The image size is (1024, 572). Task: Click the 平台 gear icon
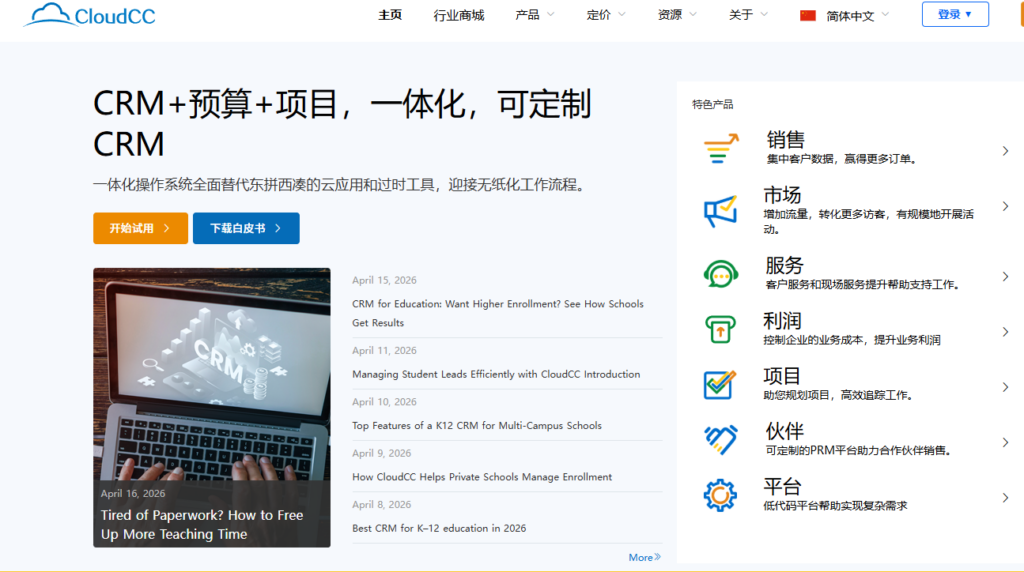click(720, 495)
